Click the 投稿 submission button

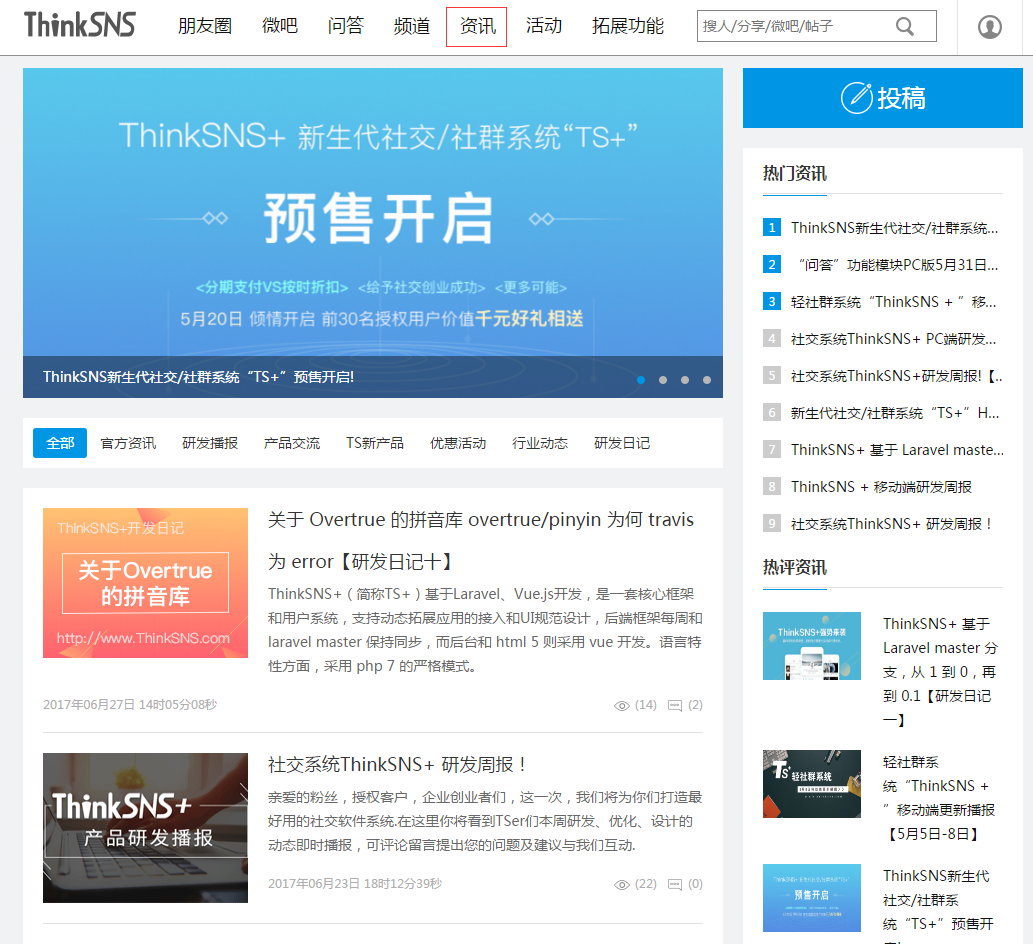(x=882, y=98)
